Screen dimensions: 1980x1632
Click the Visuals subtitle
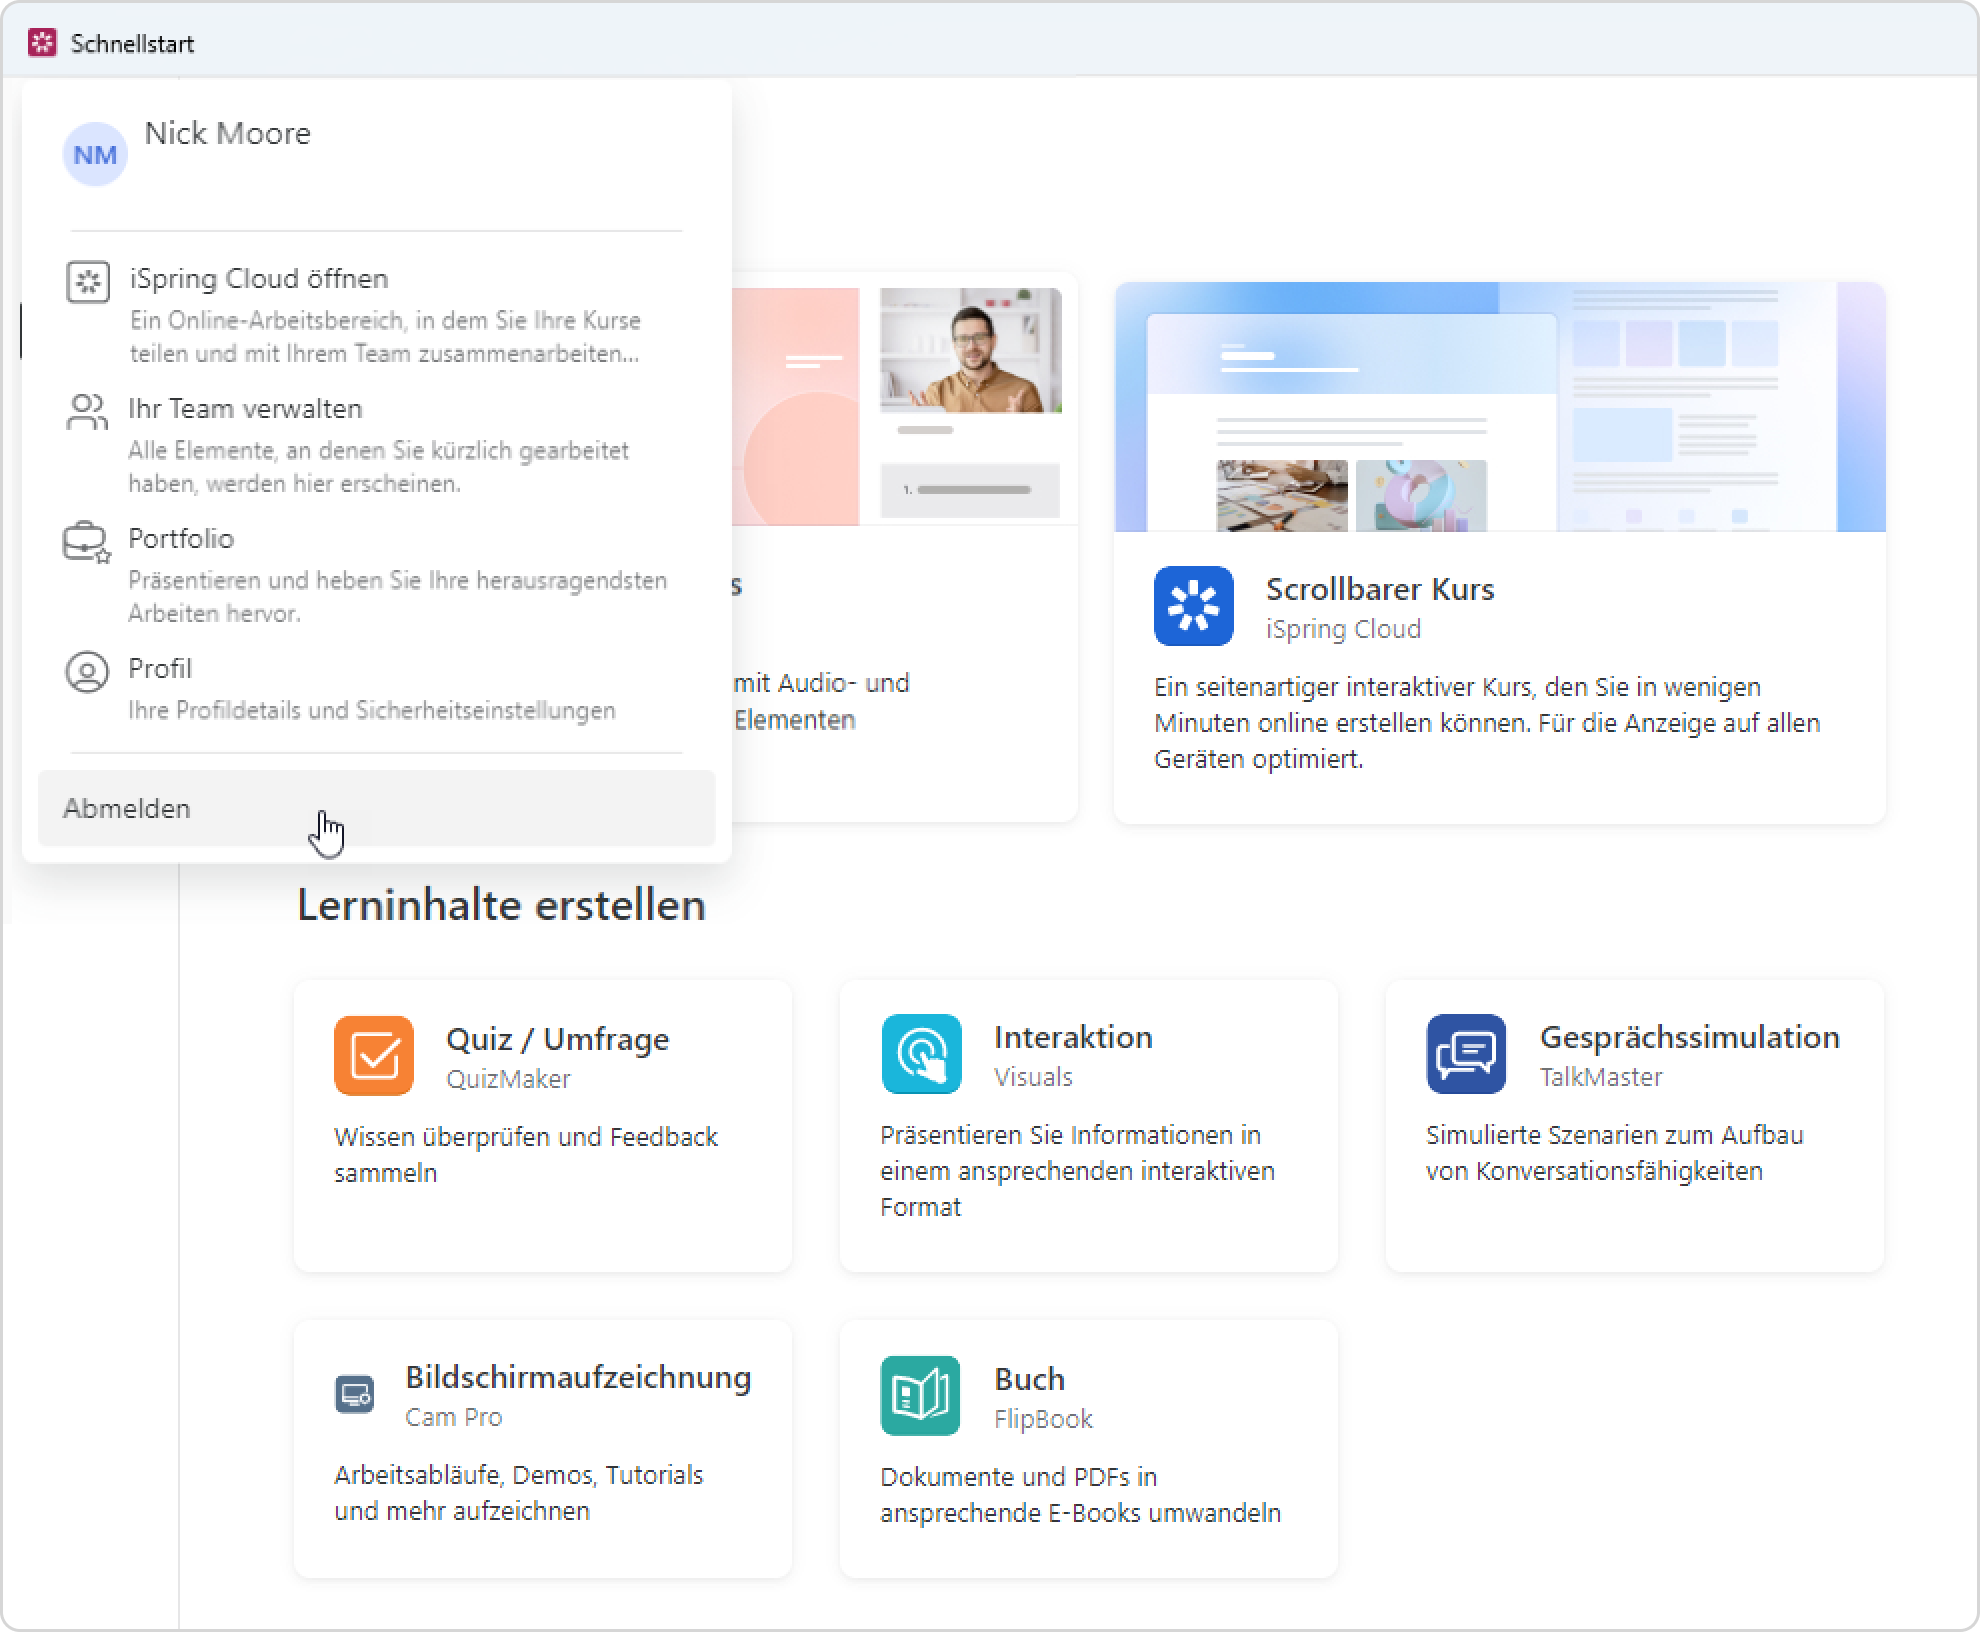click(1033, 1077)
